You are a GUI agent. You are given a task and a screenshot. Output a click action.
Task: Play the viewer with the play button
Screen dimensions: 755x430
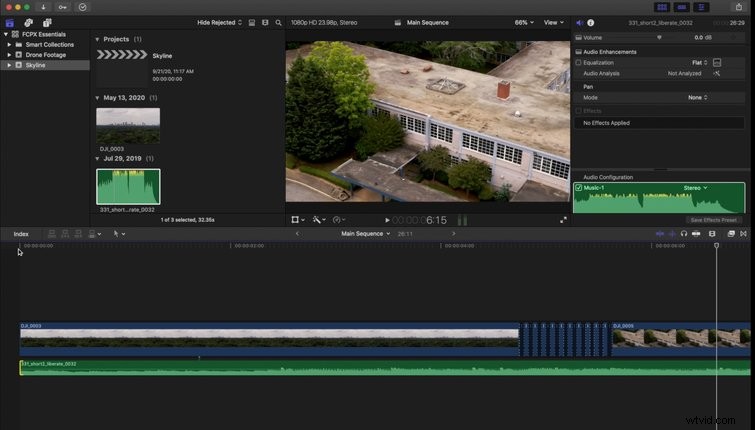(387, 221)
